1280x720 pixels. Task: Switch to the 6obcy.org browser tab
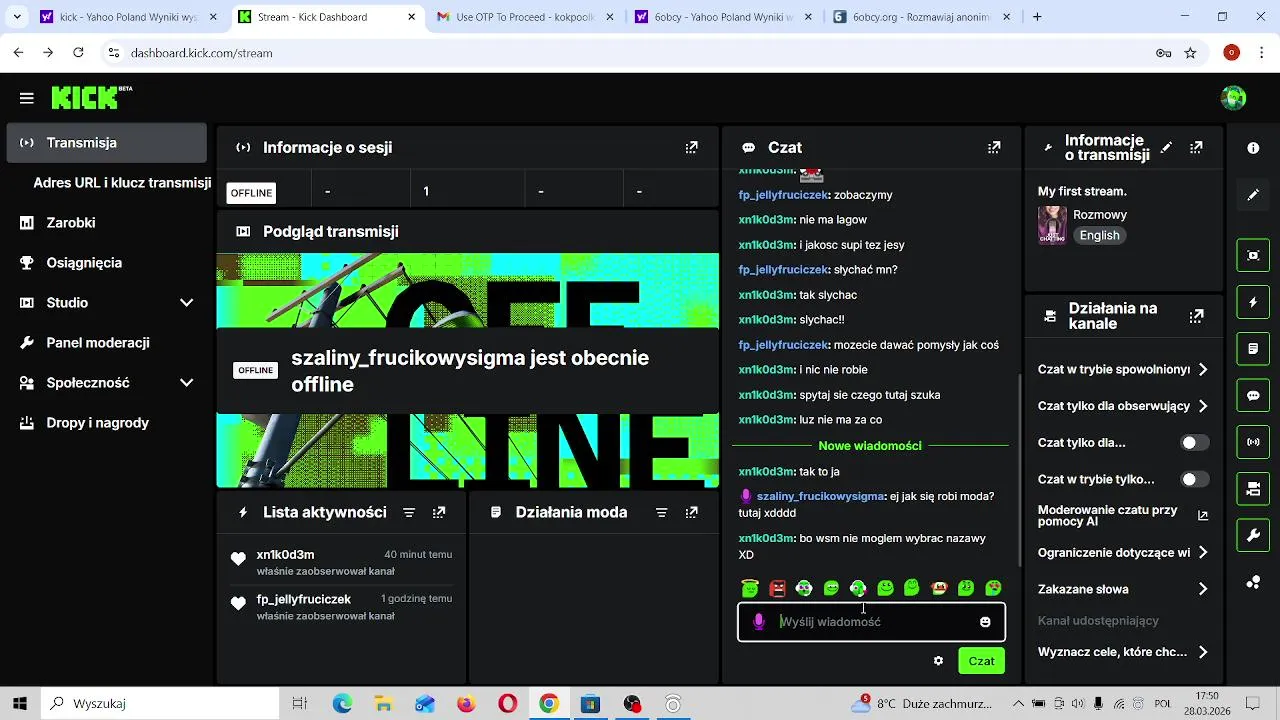click(x=921, y=17)
